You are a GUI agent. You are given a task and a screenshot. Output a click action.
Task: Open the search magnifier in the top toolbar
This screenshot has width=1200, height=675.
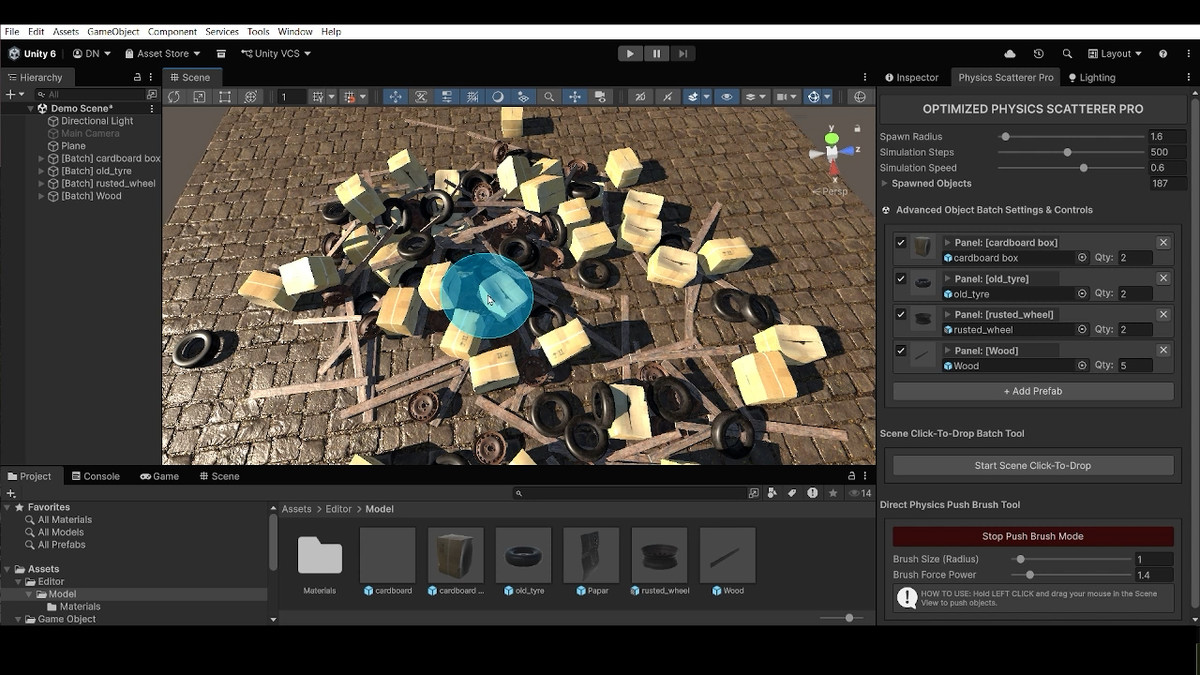1067,54
